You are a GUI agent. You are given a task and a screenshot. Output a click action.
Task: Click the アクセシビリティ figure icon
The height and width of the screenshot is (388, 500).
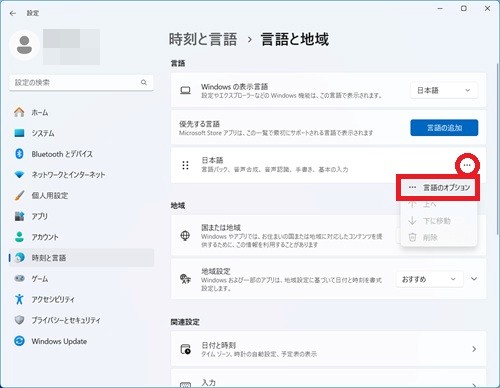pyautogui.click(x=19, y=299)
